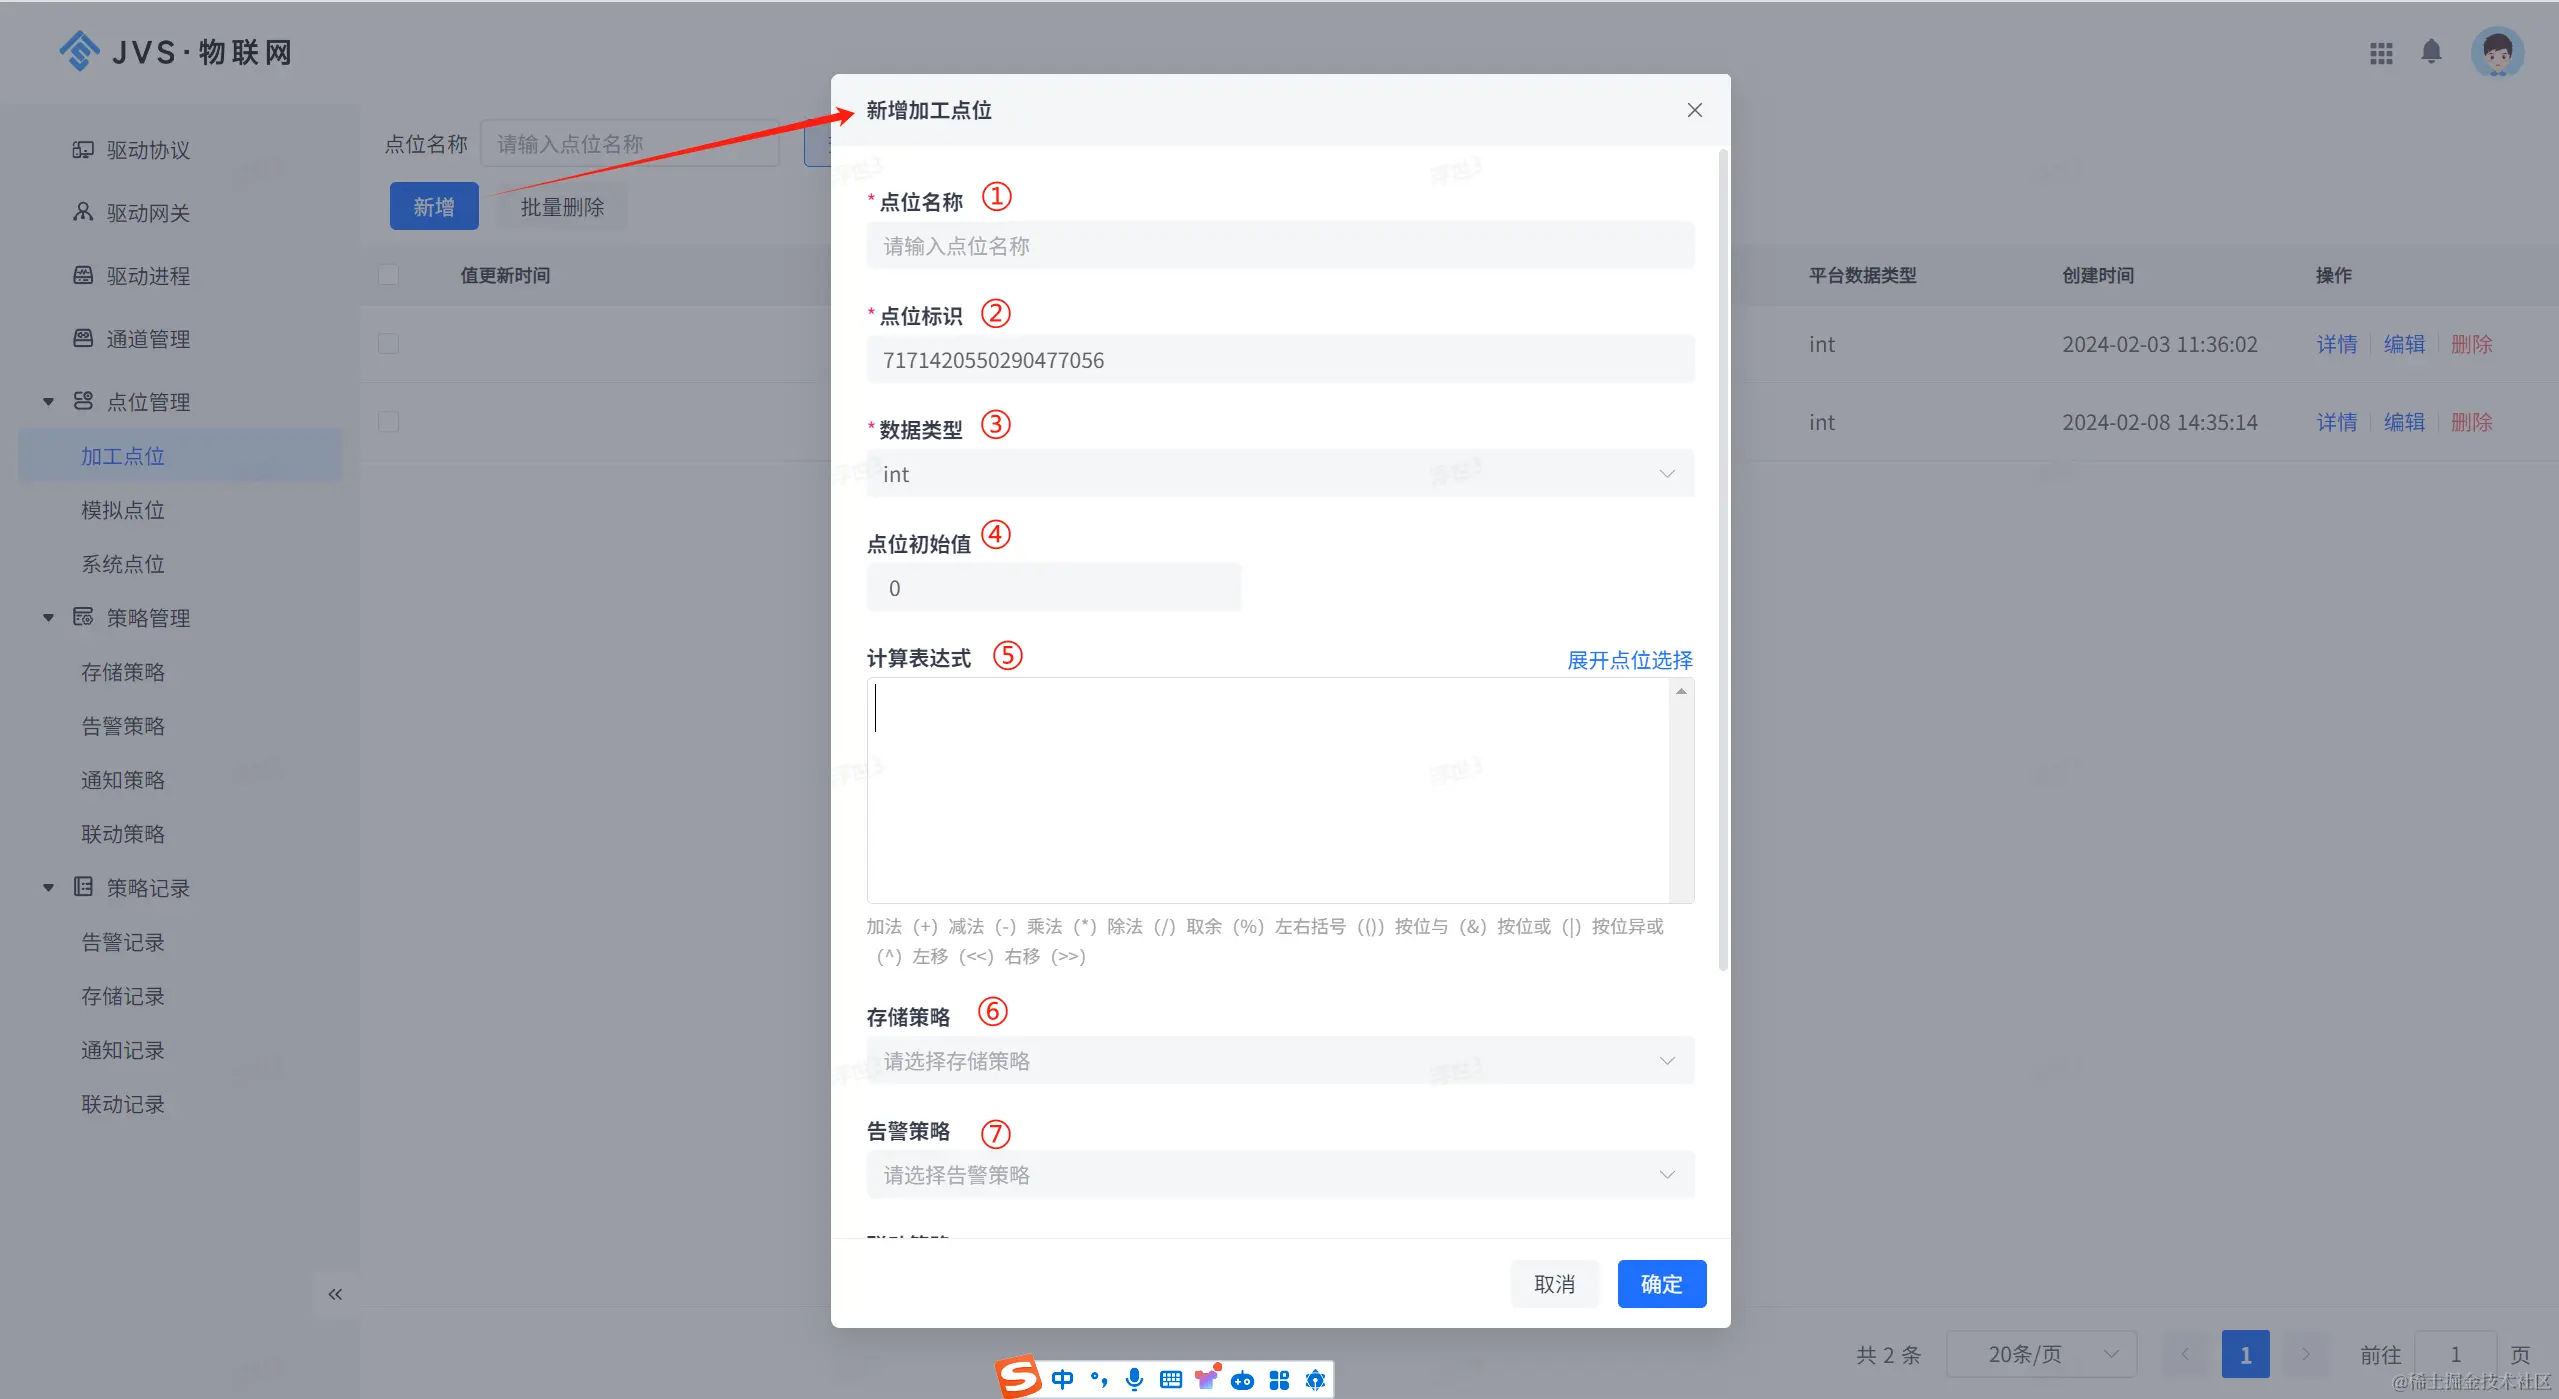Click the 点位名称 input in dialog
Image resolution: width=2559 pixels, height=1399 pixels.
tap(1279, 246)
